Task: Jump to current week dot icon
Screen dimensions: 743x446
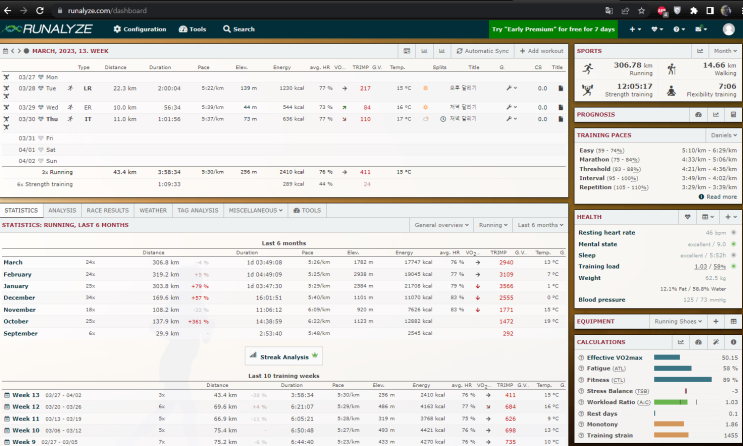Action: pos(26,51)
